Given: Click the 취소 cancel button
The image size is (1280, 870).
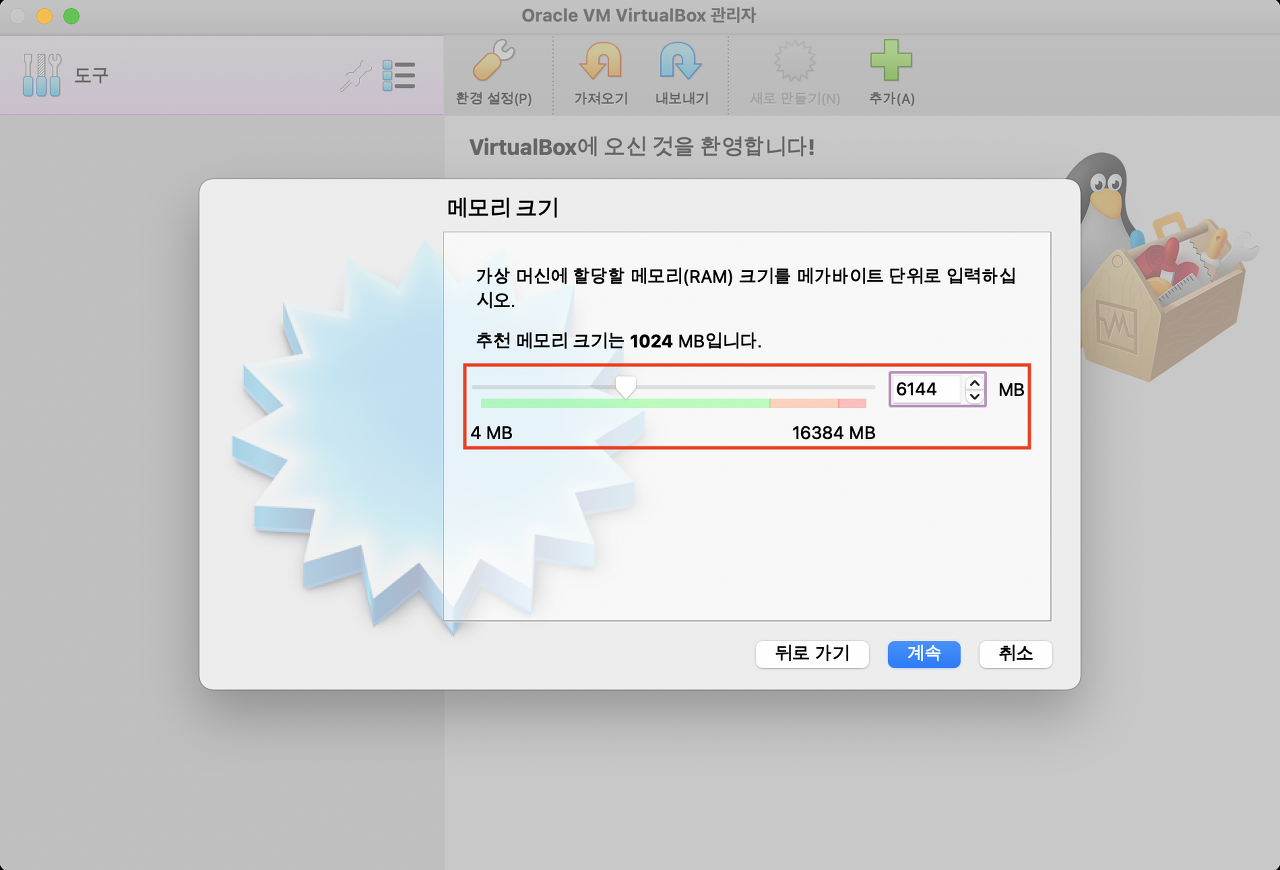Looking at the screenshot, I should click(x=1016, y=654).
